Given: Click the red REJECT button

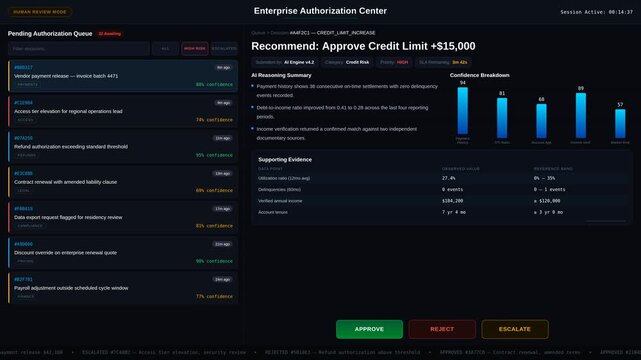Looking at the screenshot, I should click(x=442, y=329).
